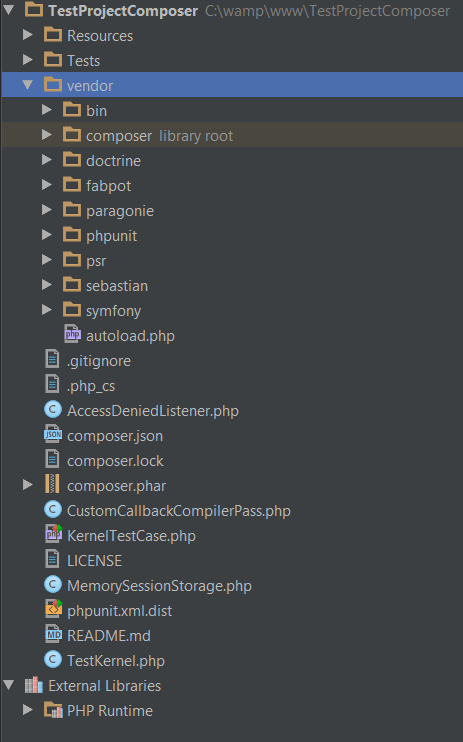Image resolution: width=463 pixels, height=742 pixels.
Task: Click the PHP Runtime library folder icon
Action: (53, 710)
